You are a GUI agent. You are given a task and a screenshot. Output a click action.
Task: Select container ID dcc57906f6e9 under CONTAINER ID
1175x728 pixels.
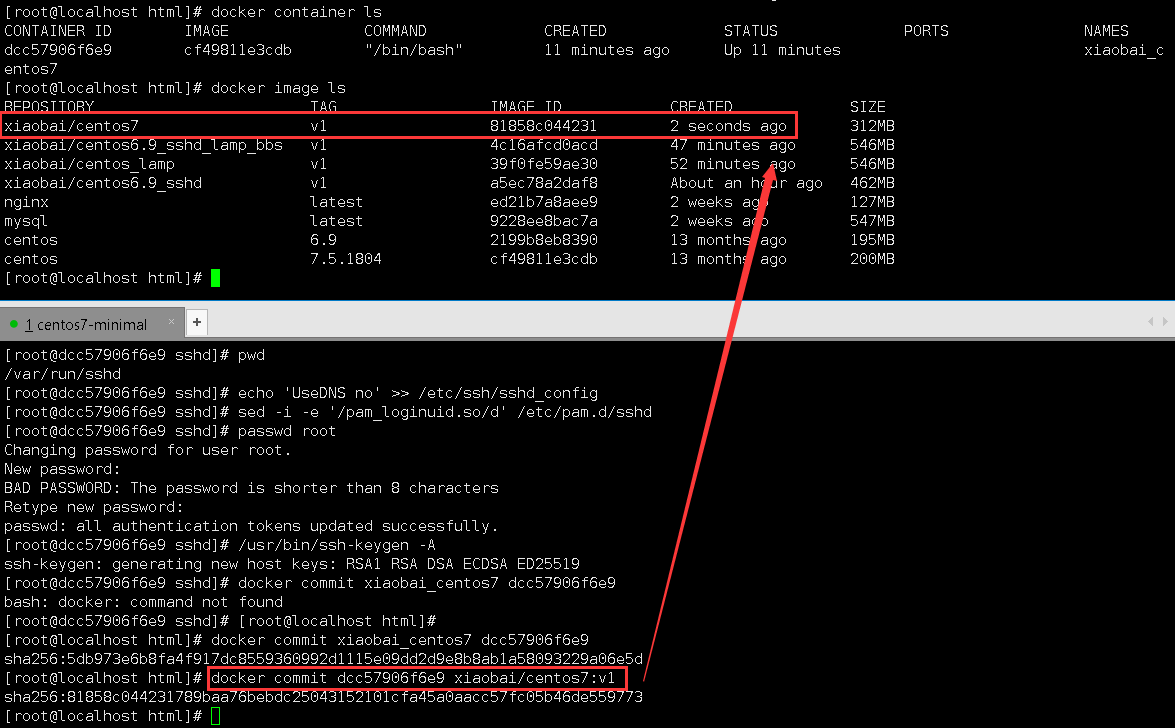pyautogui.click(x=58, y=50)
